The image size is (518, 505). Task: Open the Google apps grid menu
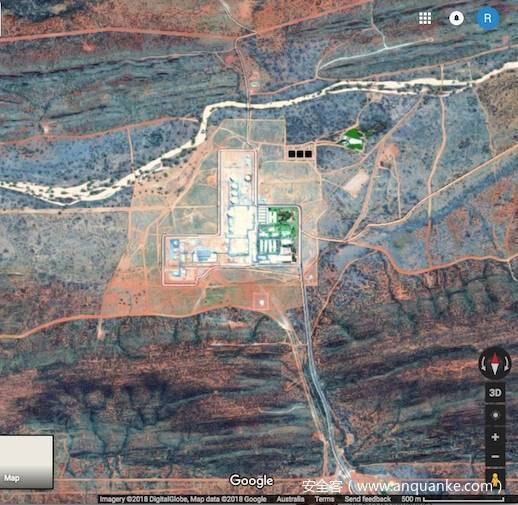[x=425, y=18]
